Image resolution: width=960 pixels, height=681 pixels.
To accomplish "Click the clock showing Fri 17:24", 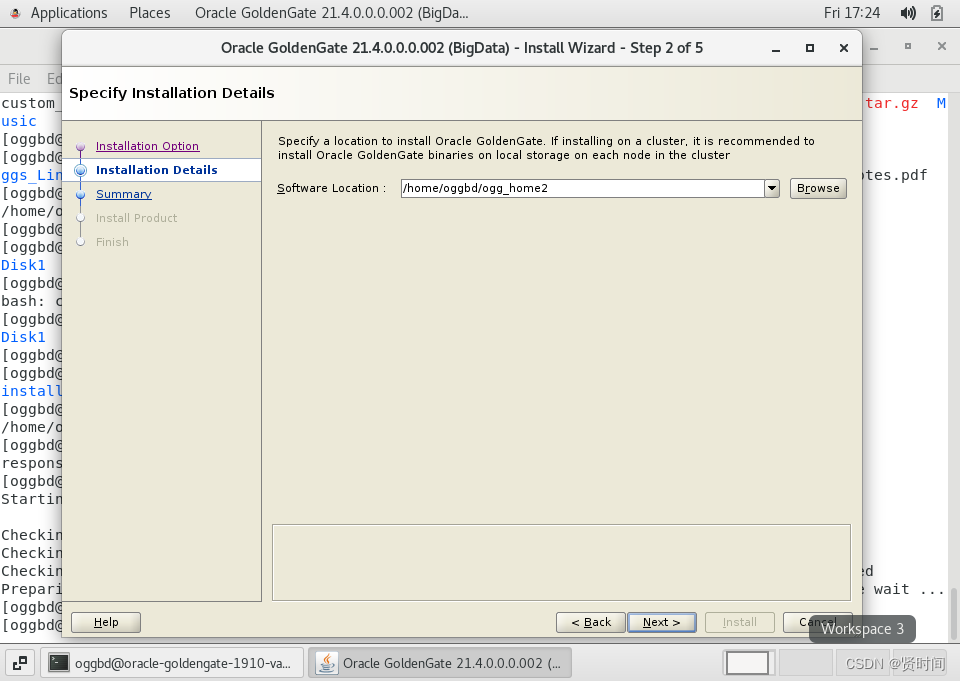I will pos(852,13).
